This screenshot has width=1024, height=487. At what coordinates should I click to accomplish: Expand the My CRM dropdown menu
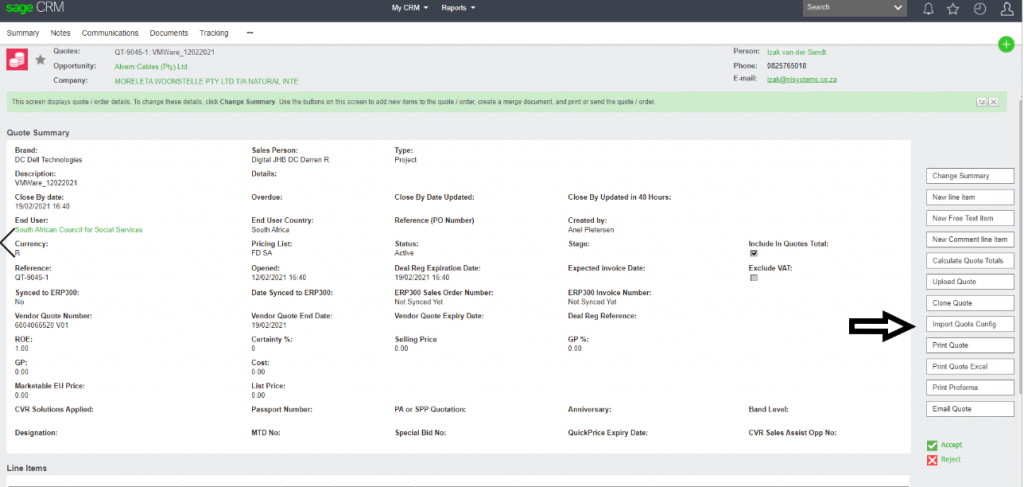(x=410, y=8)
